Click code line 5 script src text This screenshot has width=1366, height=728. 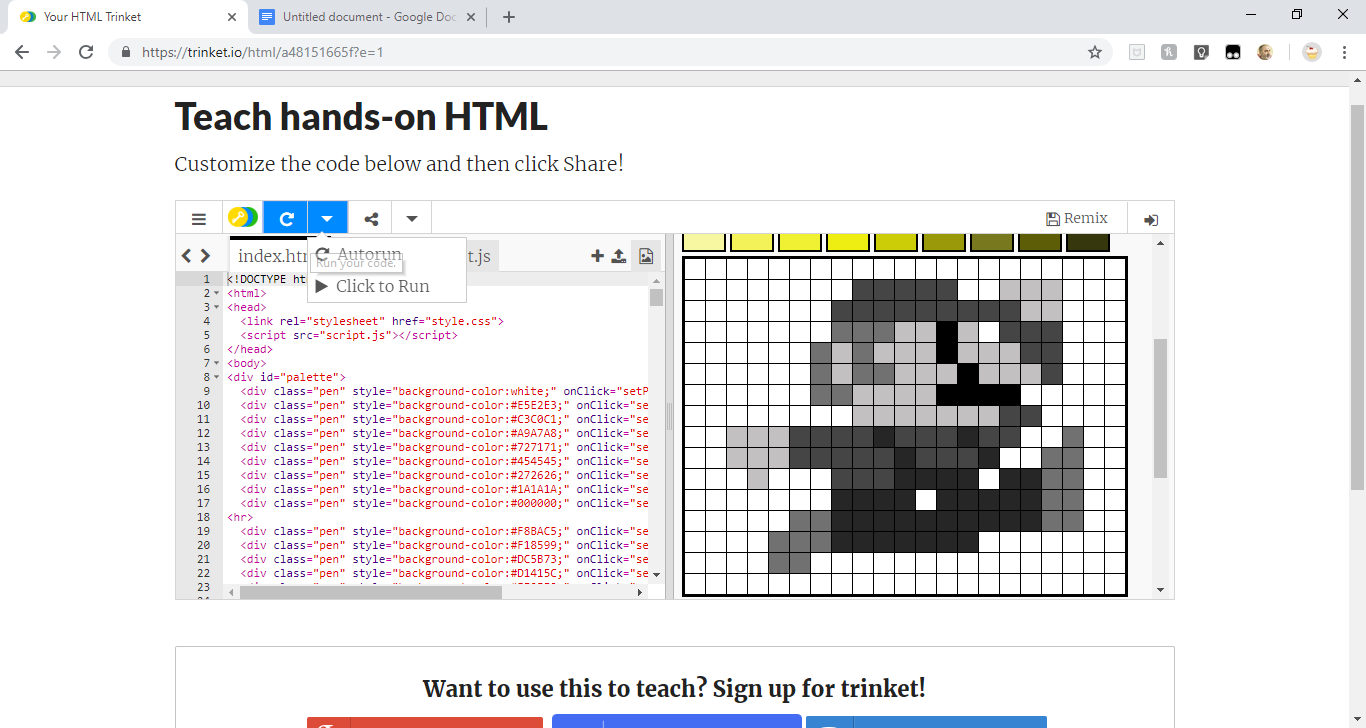coord(349,336)
